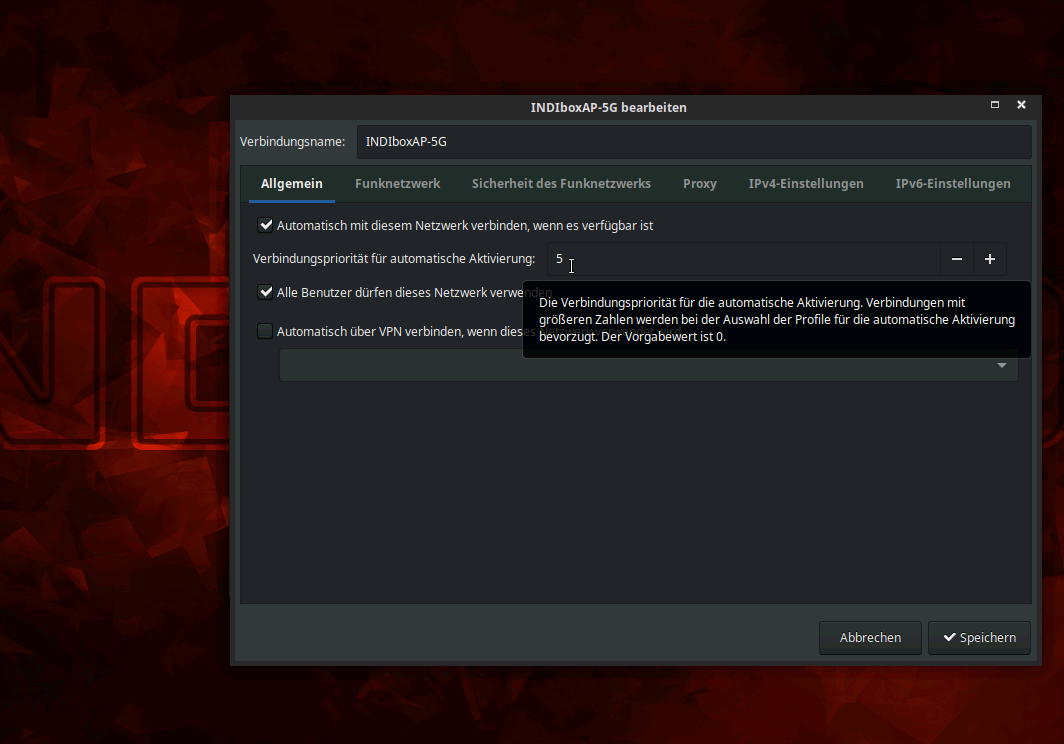Image resolution: width=1064 pixels, height=744 pixels.
Task: Click the Verbindungsname text field
Action: [693, 142]
